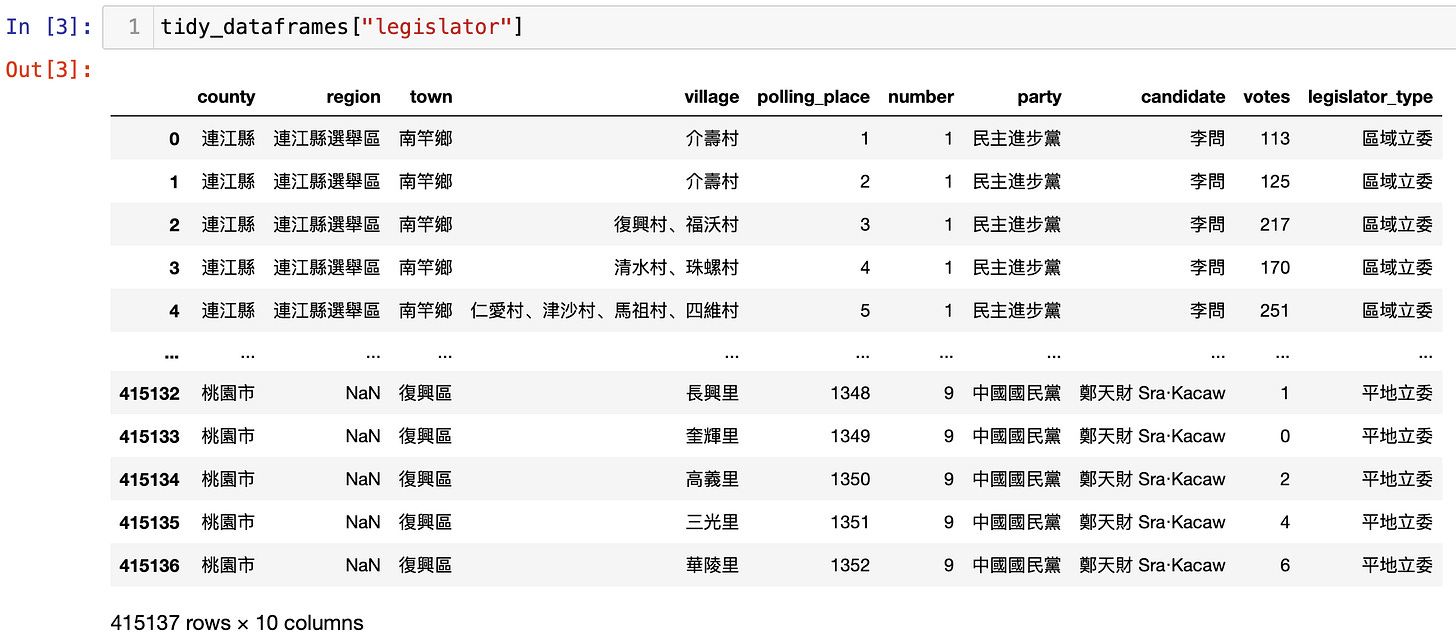Click the "candidate" column header
The height and width of the screenshot is (643, 1456).
pos(1183,97)
